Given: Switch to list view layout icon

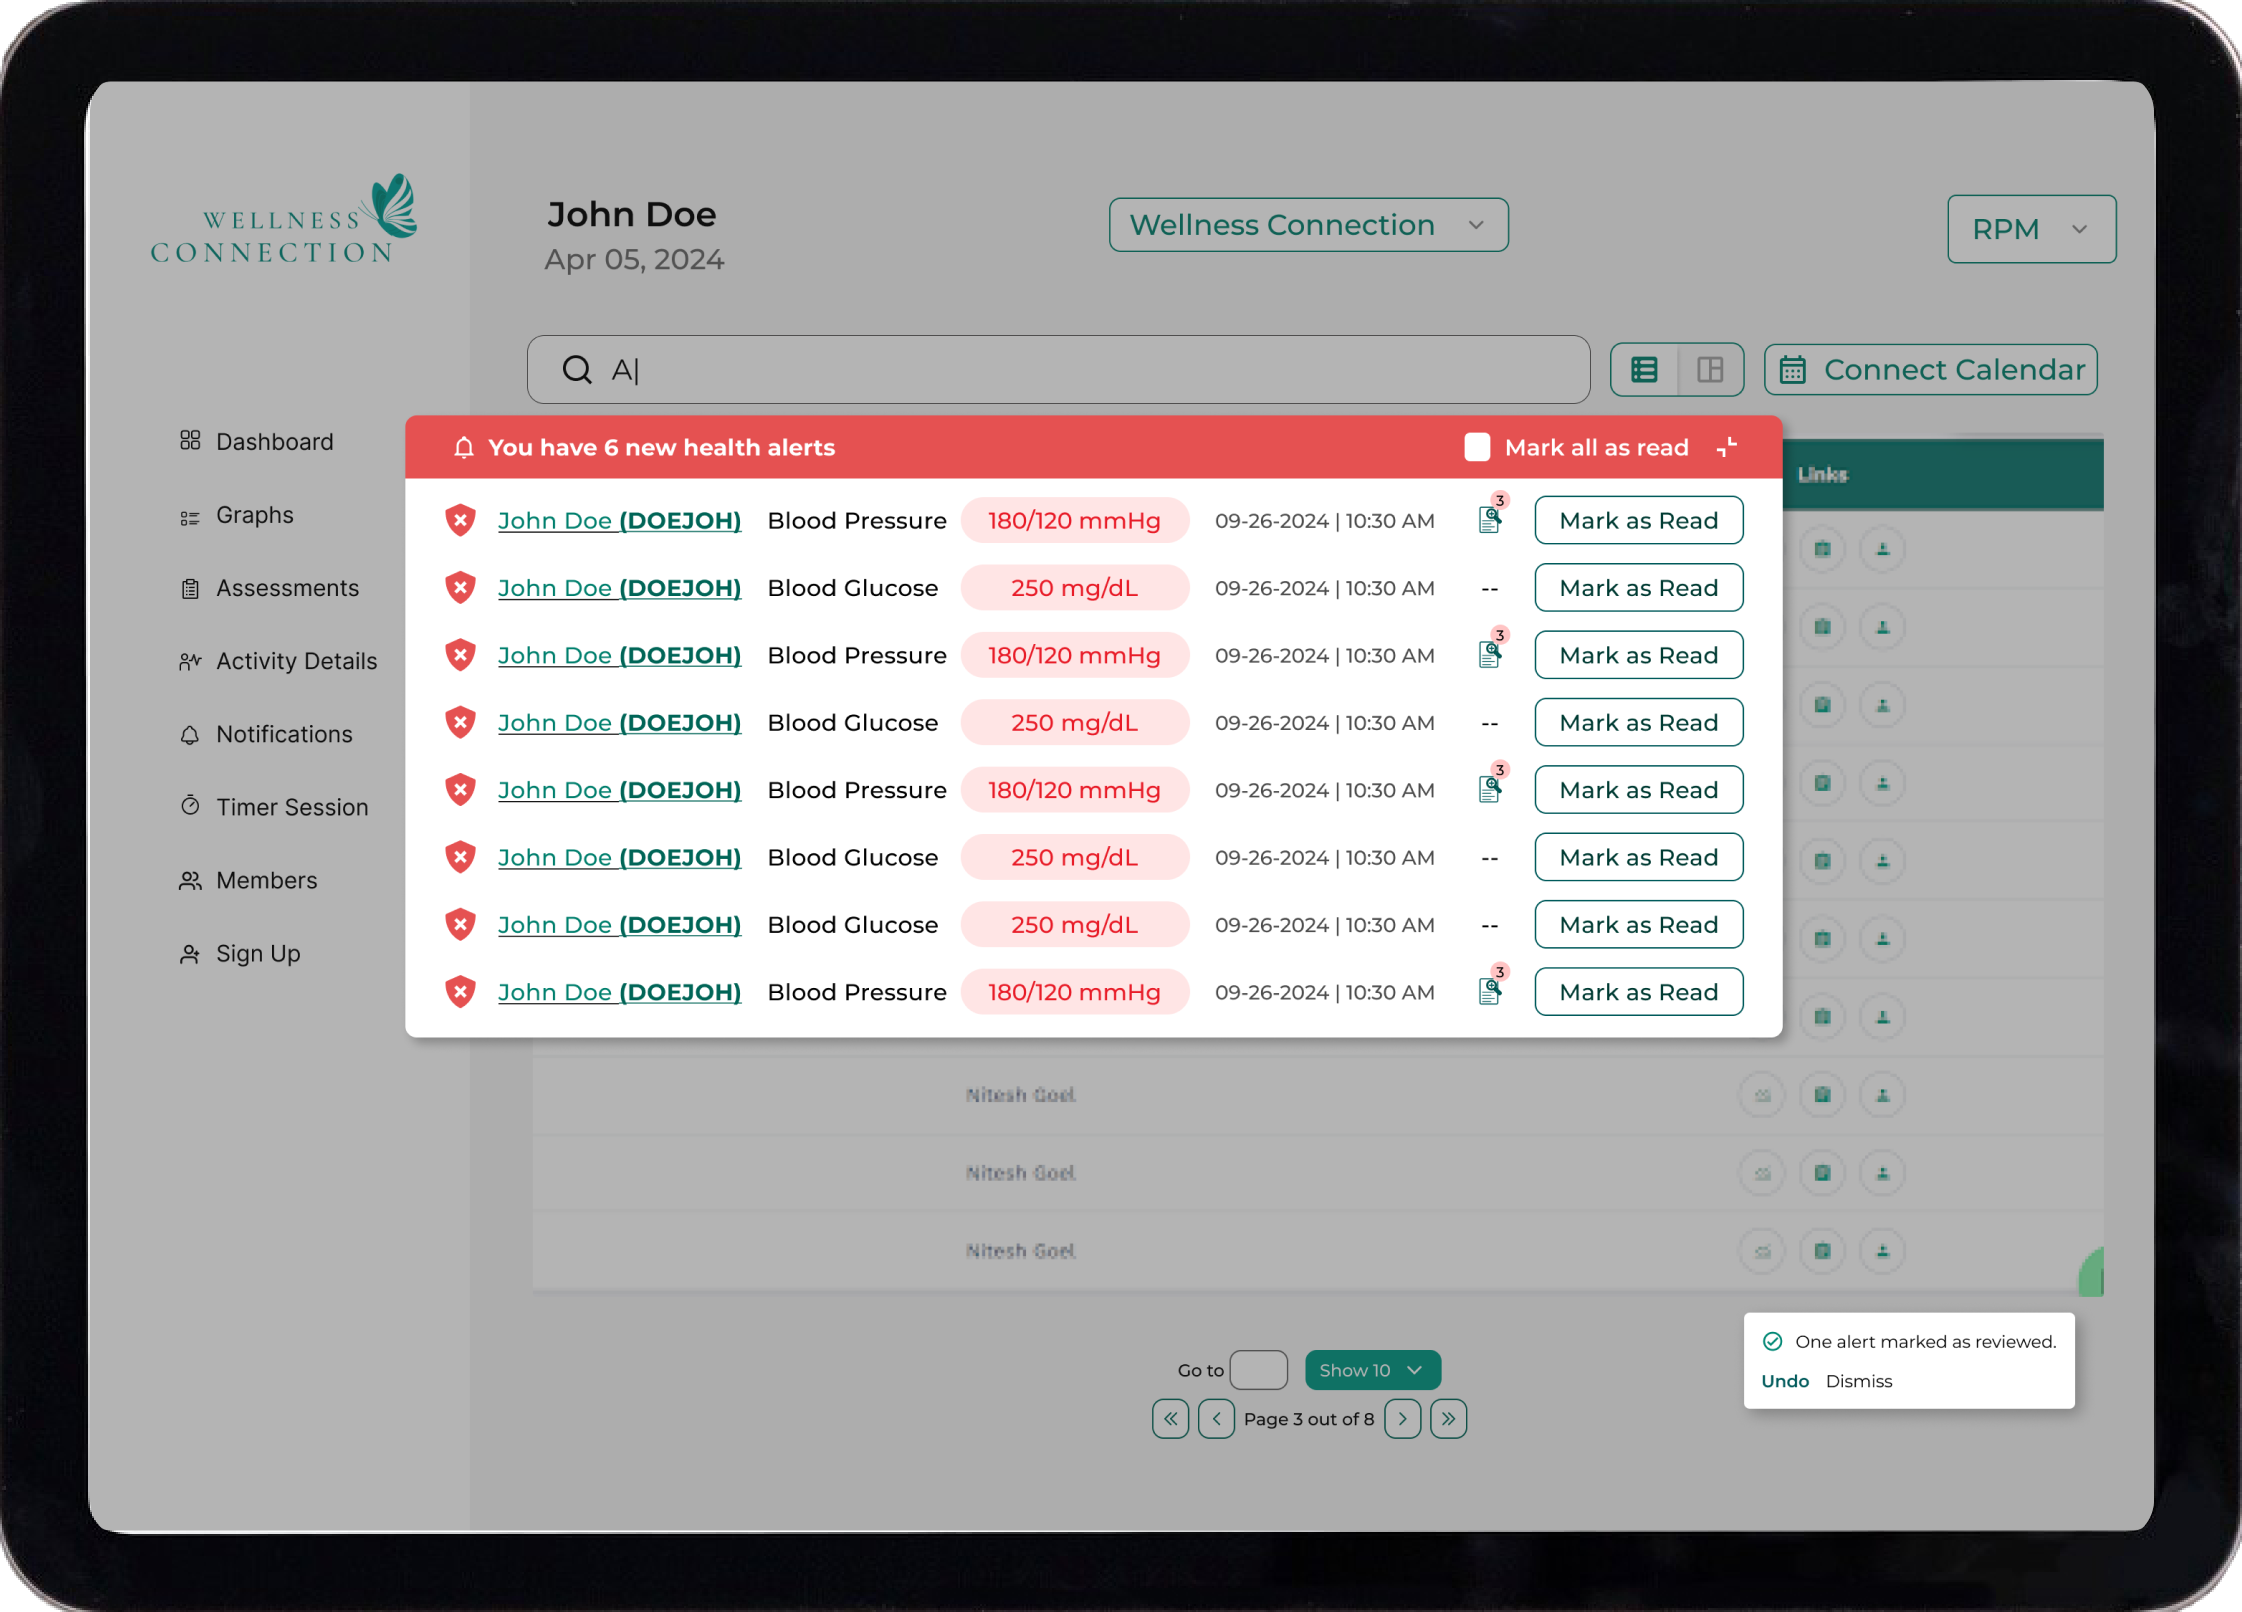Looking at the screenshot, I should click(x=1644, y=370).
